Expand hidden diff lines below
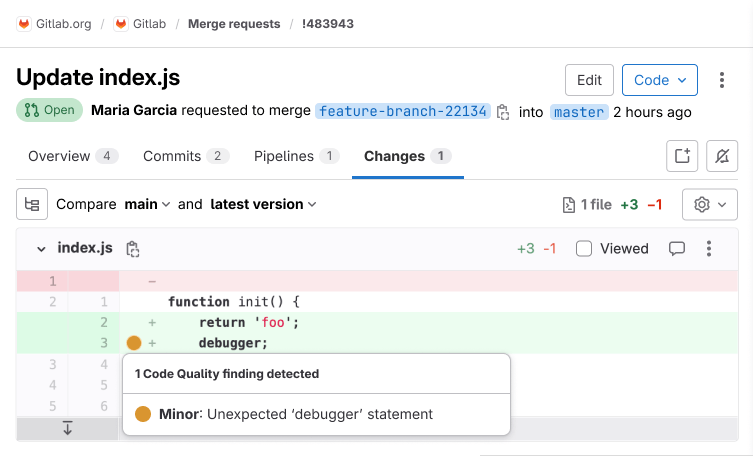 pyautogui.click(x=68, y=428)
